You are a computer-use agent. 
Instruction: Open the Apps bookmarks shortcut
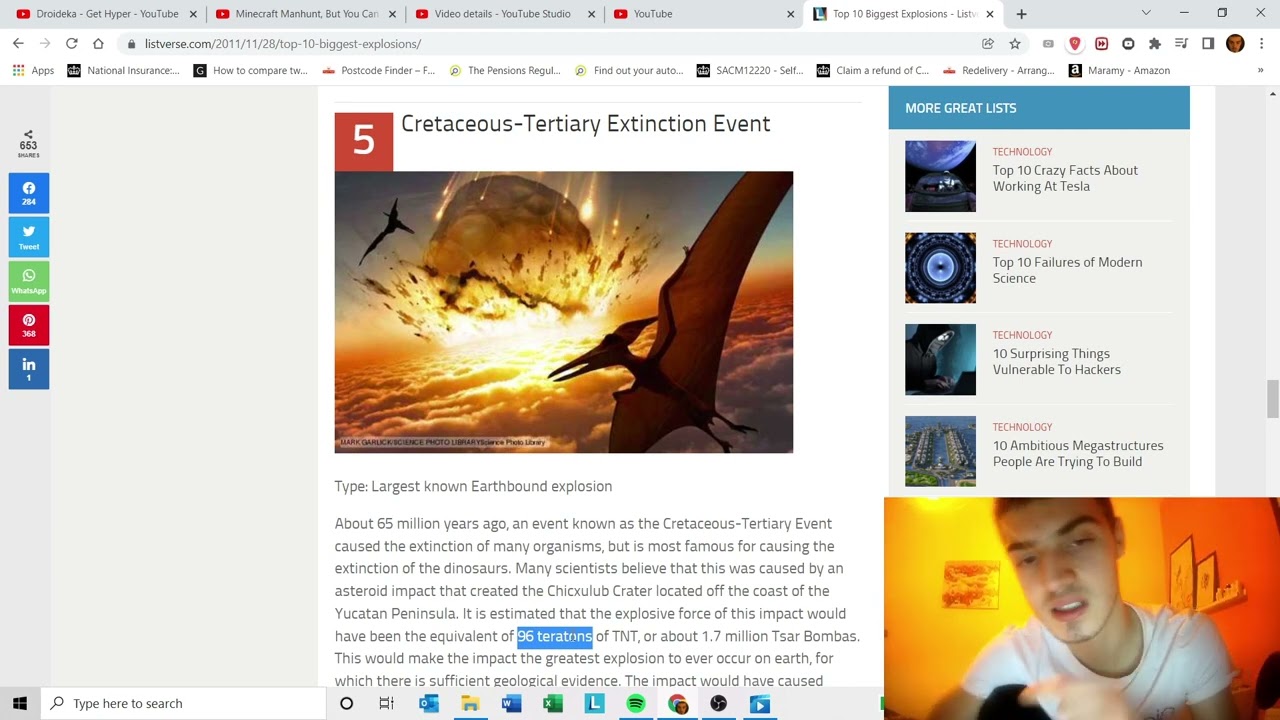coord(33,71)
